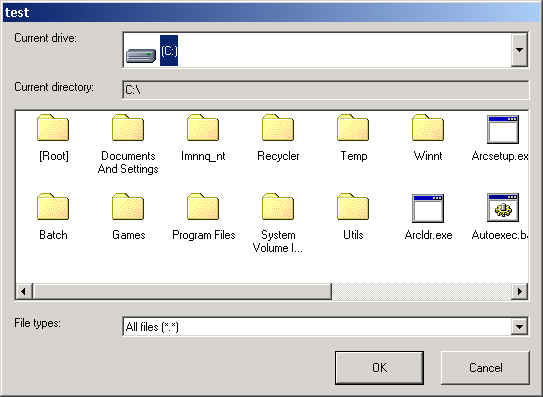Click the "Utils" label
This screenshot has height=397, width=543.
[x=353, y=235]
